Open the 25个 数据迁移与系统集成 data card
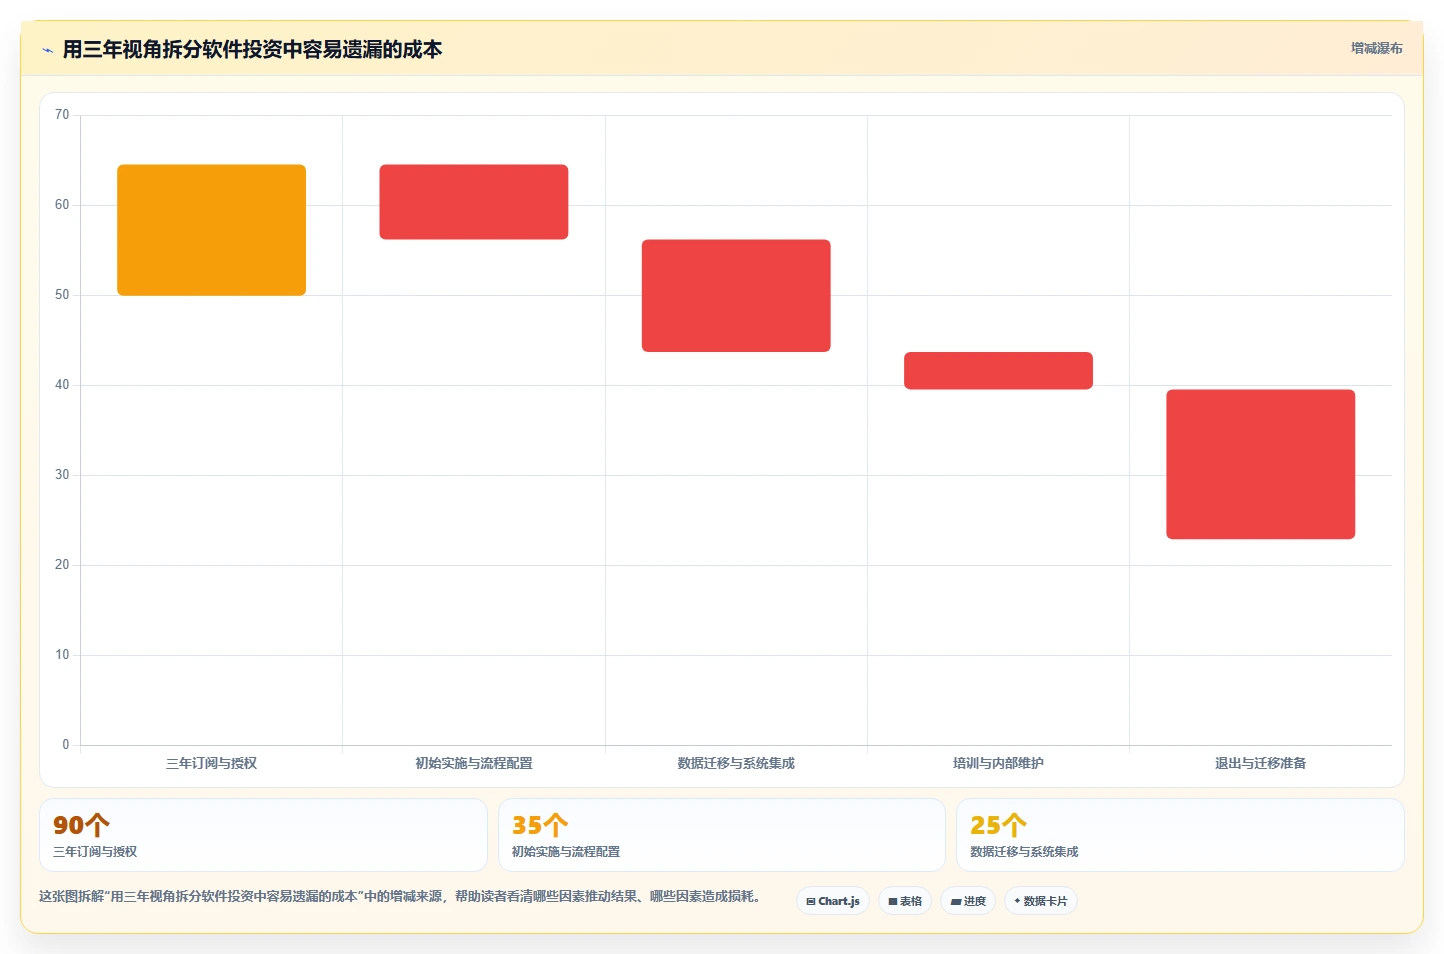Viewport: 1444px width, 954px height. pos(1180,835)
